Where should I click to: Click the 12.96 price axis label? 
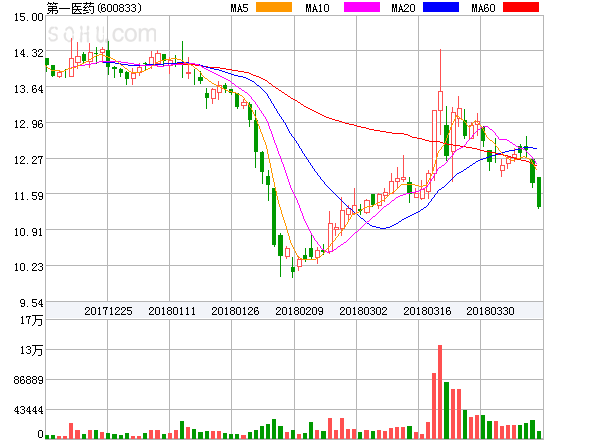click(29, 124)
